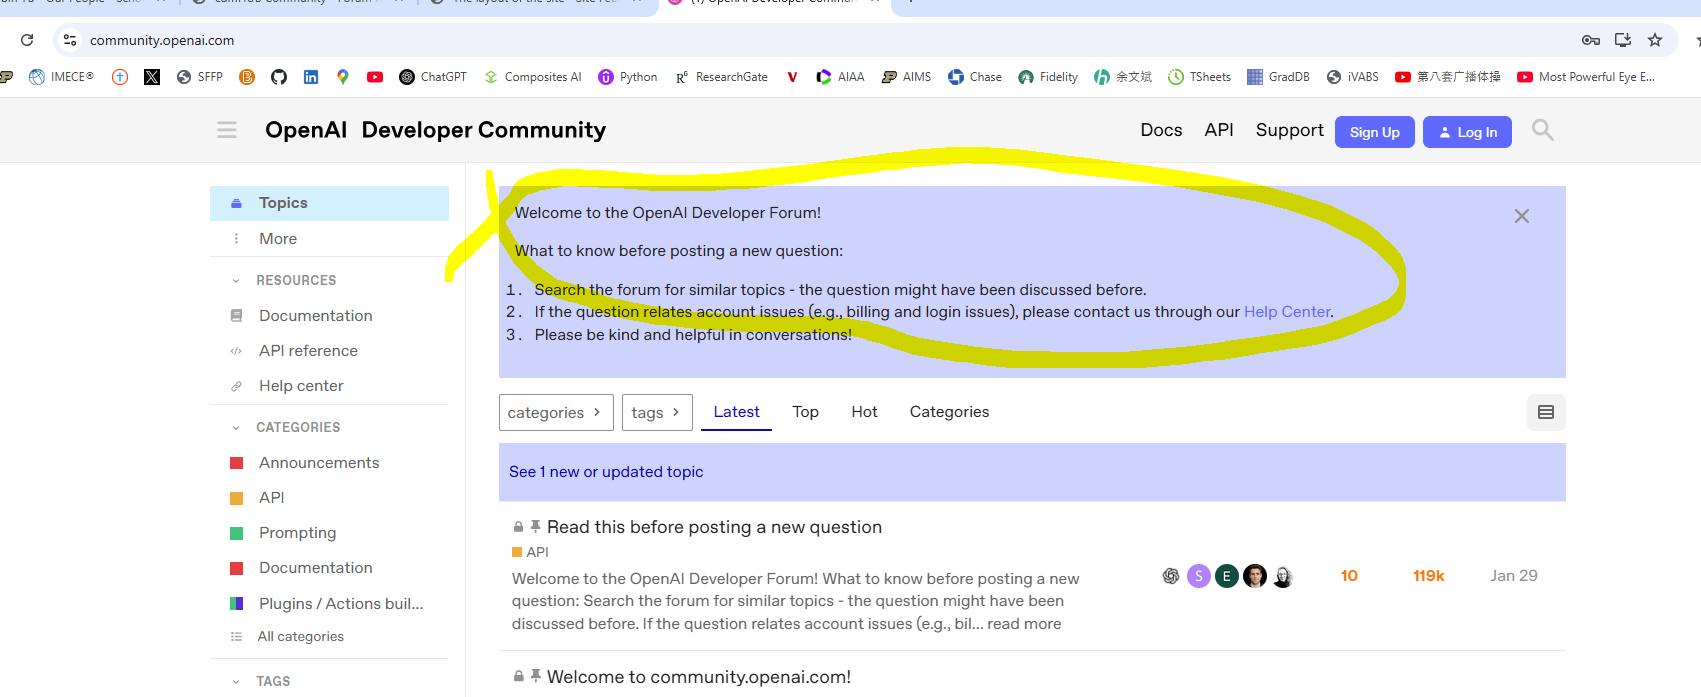Expand the More sidebar item

(x=329, y=239)
